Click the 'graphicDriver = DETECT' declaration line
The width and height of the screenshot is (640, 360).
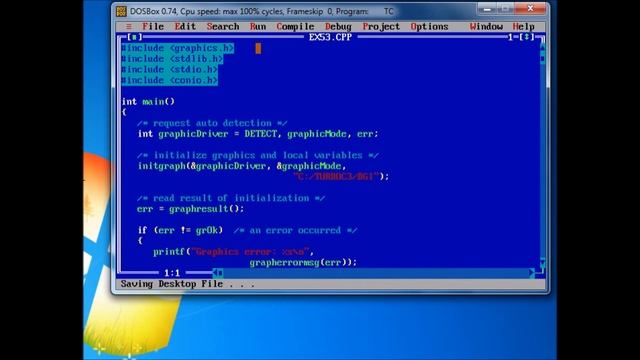[258, 134]
